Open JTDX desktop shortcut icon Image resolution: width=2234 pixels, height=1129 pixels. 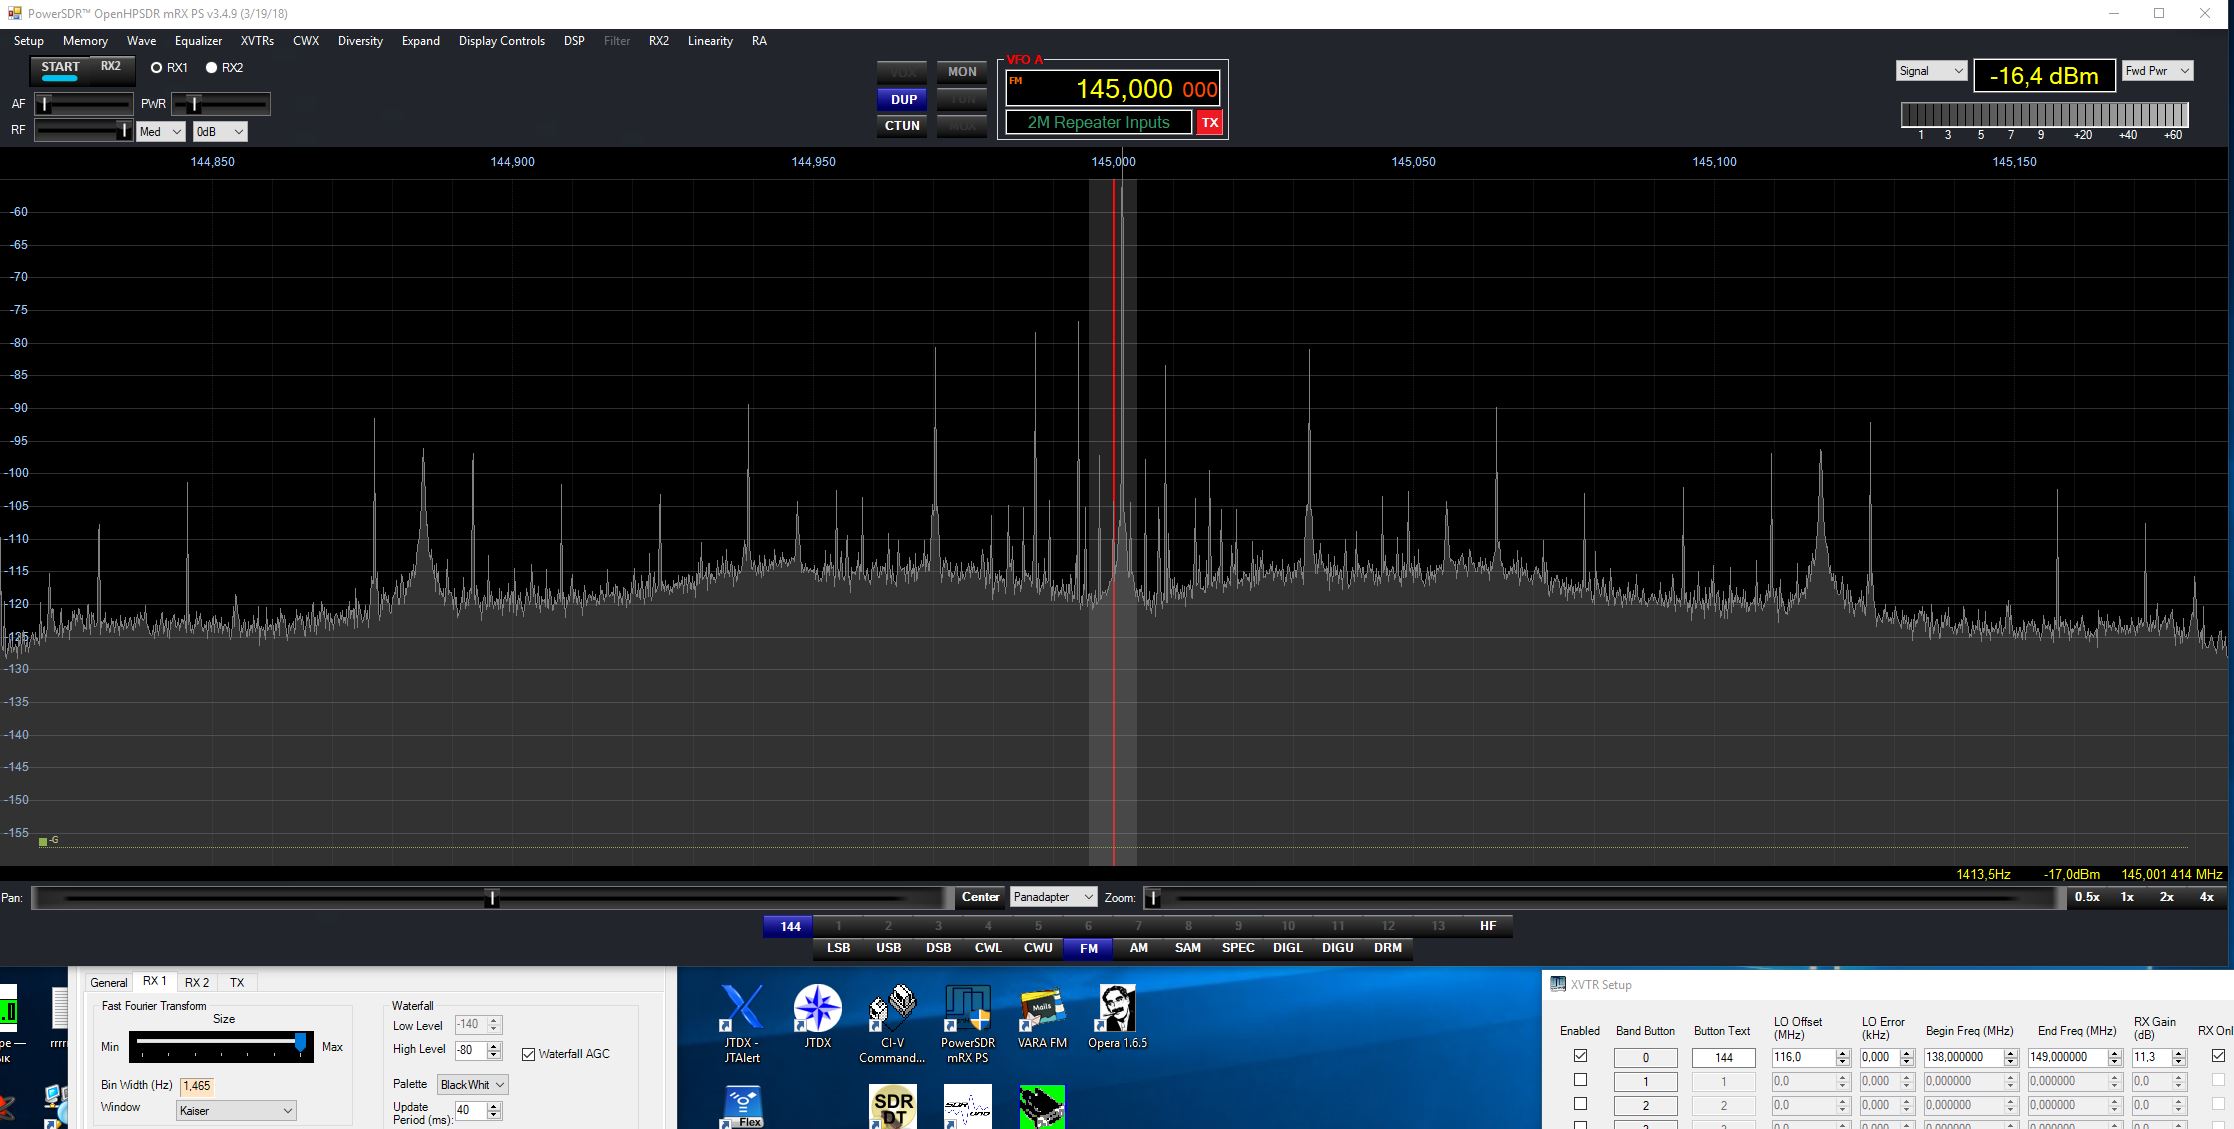817,1009
